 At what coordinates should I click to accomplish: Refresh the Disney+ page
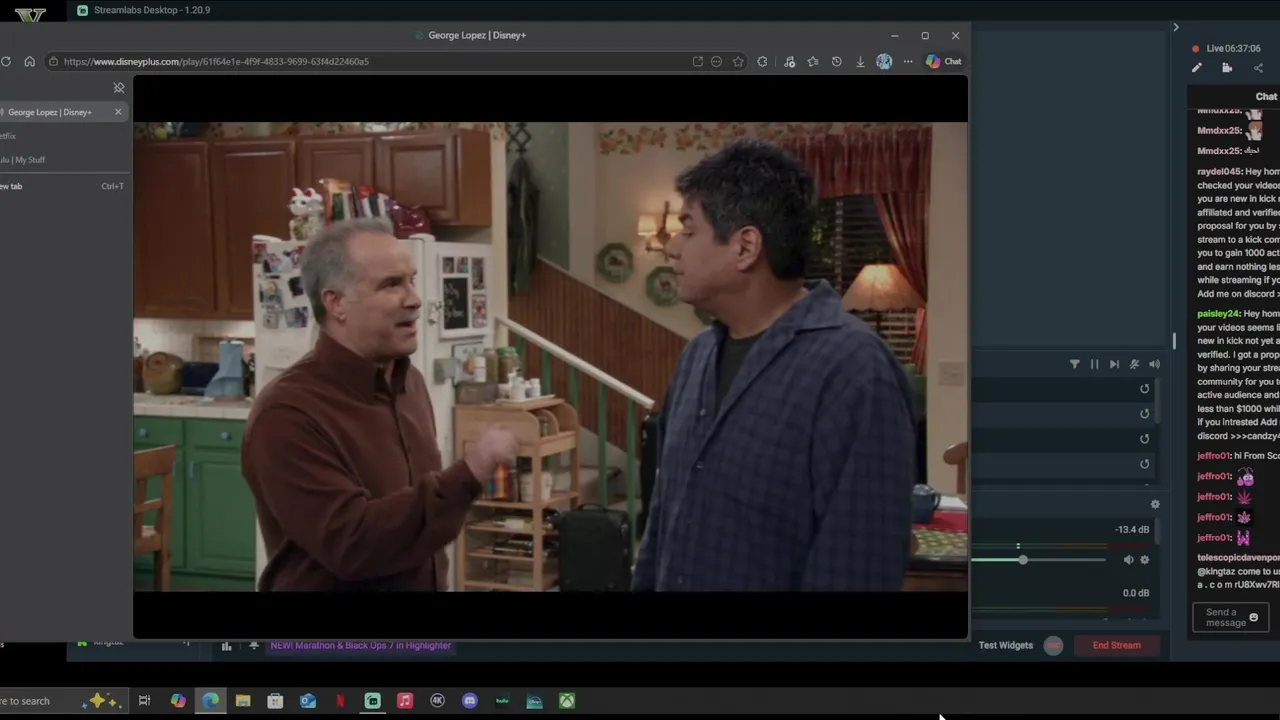pos(6,61)
